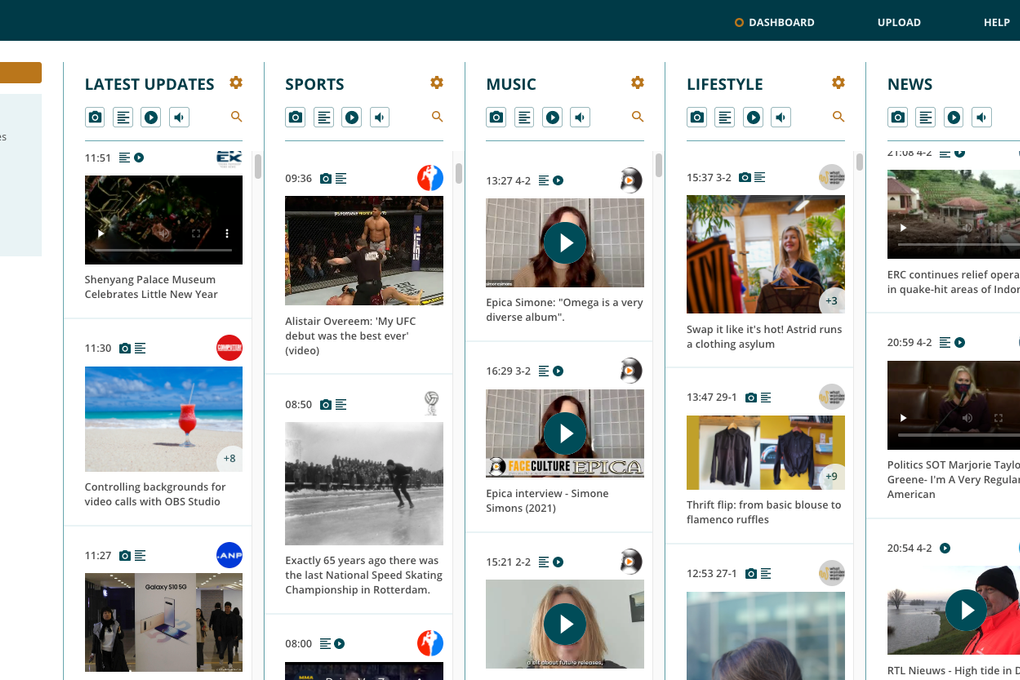1020x680 pixels.
Task: Open the Upload menu item
Action: pos(899,22)
